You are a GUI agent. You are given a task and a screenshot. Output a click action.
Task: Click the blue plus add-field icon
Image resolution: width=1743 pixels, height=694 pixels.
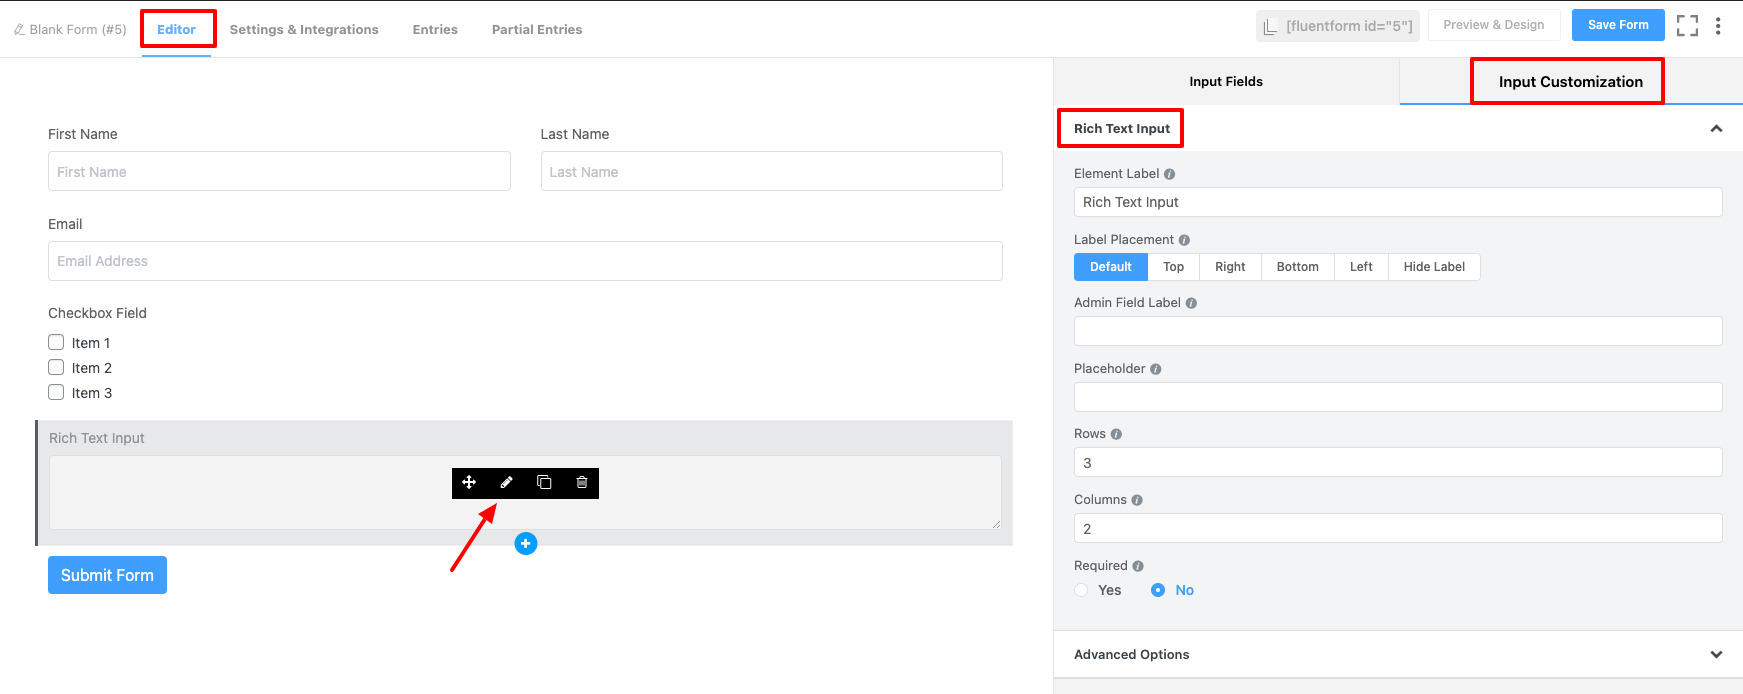click(526, 543)
